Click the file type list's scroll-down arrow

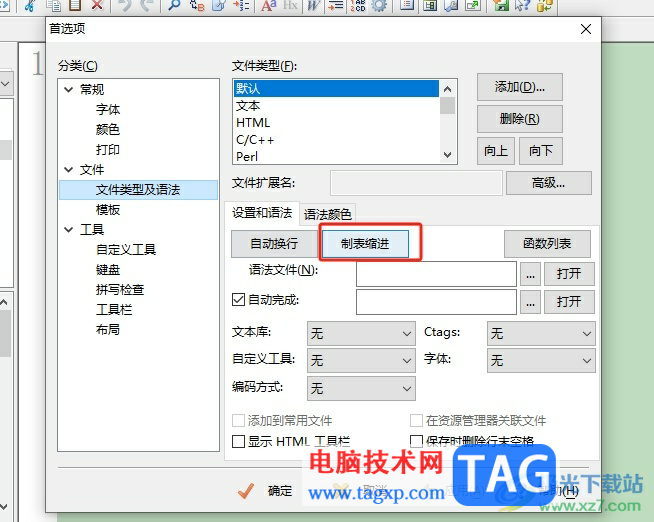(448, 155)
